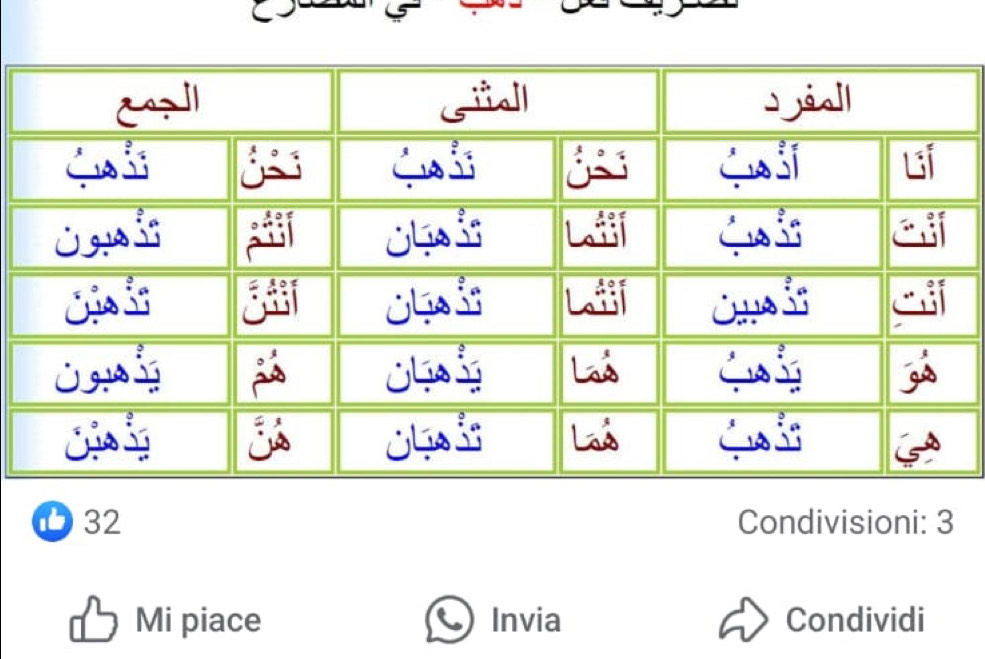Click the تذهبين verb cell
This screenshot has height=659, width=985.
tap(772, 305)
